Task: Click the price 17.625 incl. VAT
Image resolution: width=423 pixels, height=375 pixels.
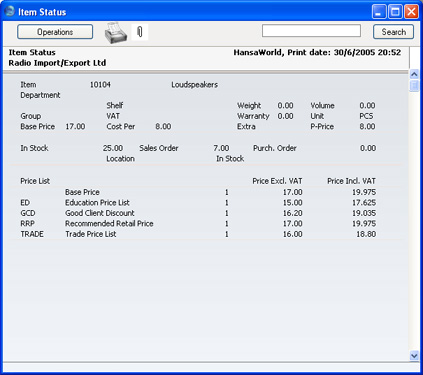Action: click(x=364, y=203)
